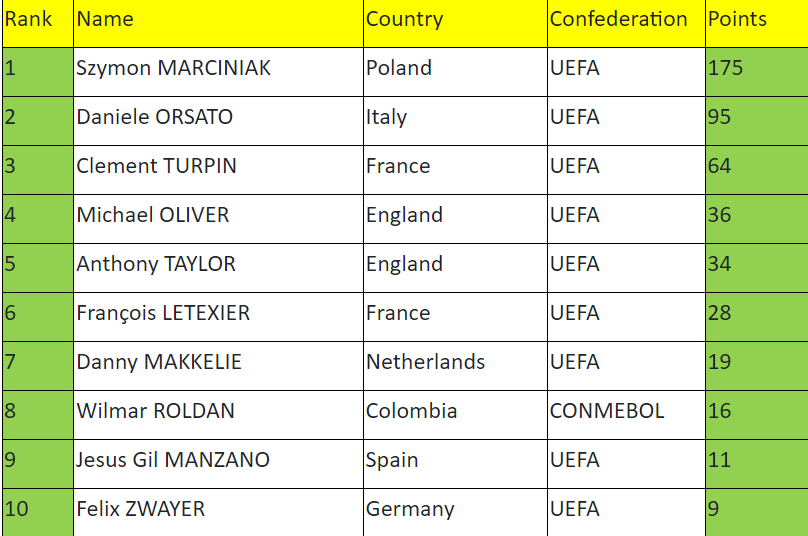The image size is (808, 536).
Task: Click the Poland country cell
Action: (x=456, y=72)
